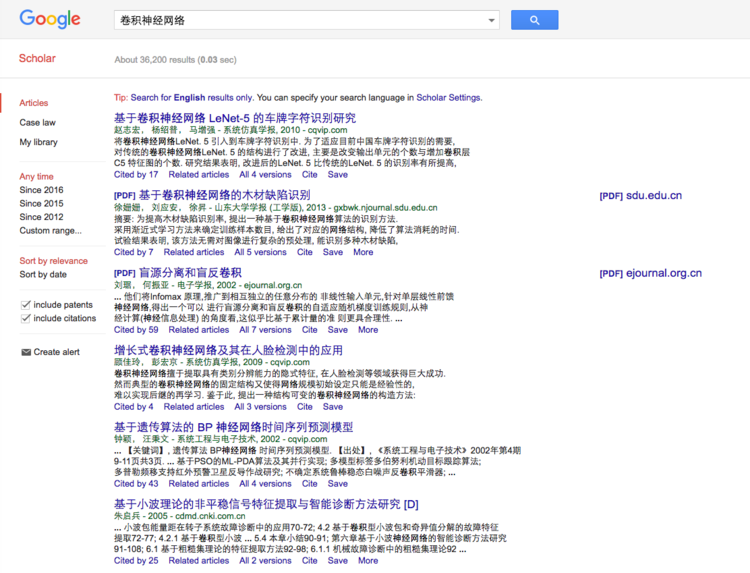Click the Create alert link
This screenshot has width=750, height=573.
(x=56, y=352)
